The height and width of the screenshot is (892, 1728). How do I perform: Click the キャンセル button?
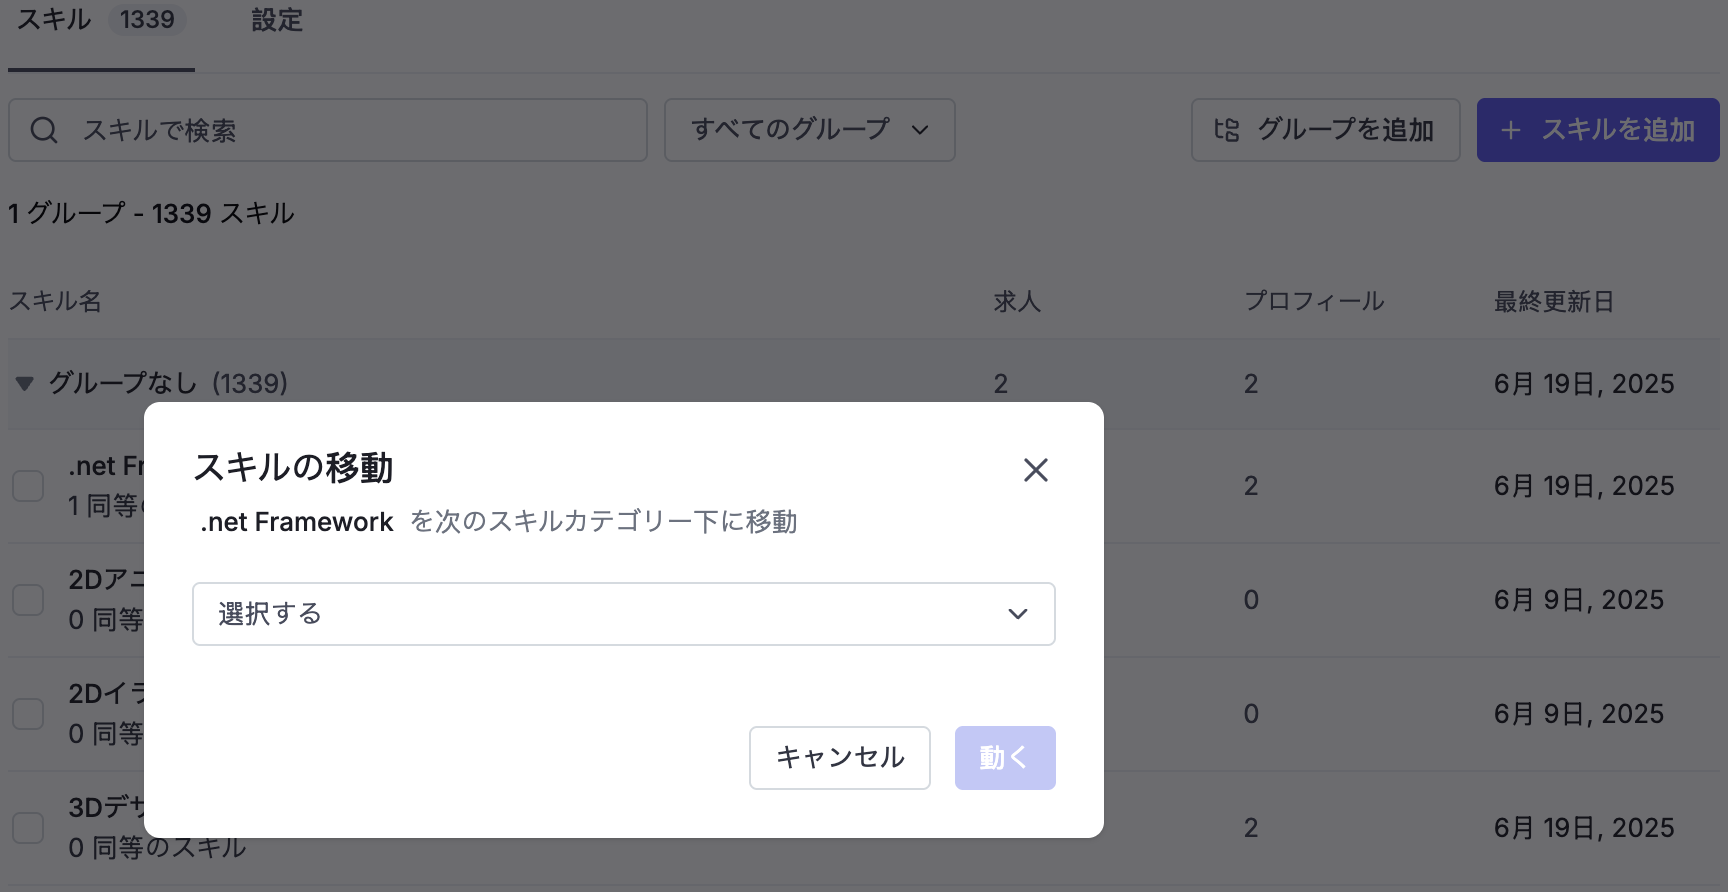point(840,758)
